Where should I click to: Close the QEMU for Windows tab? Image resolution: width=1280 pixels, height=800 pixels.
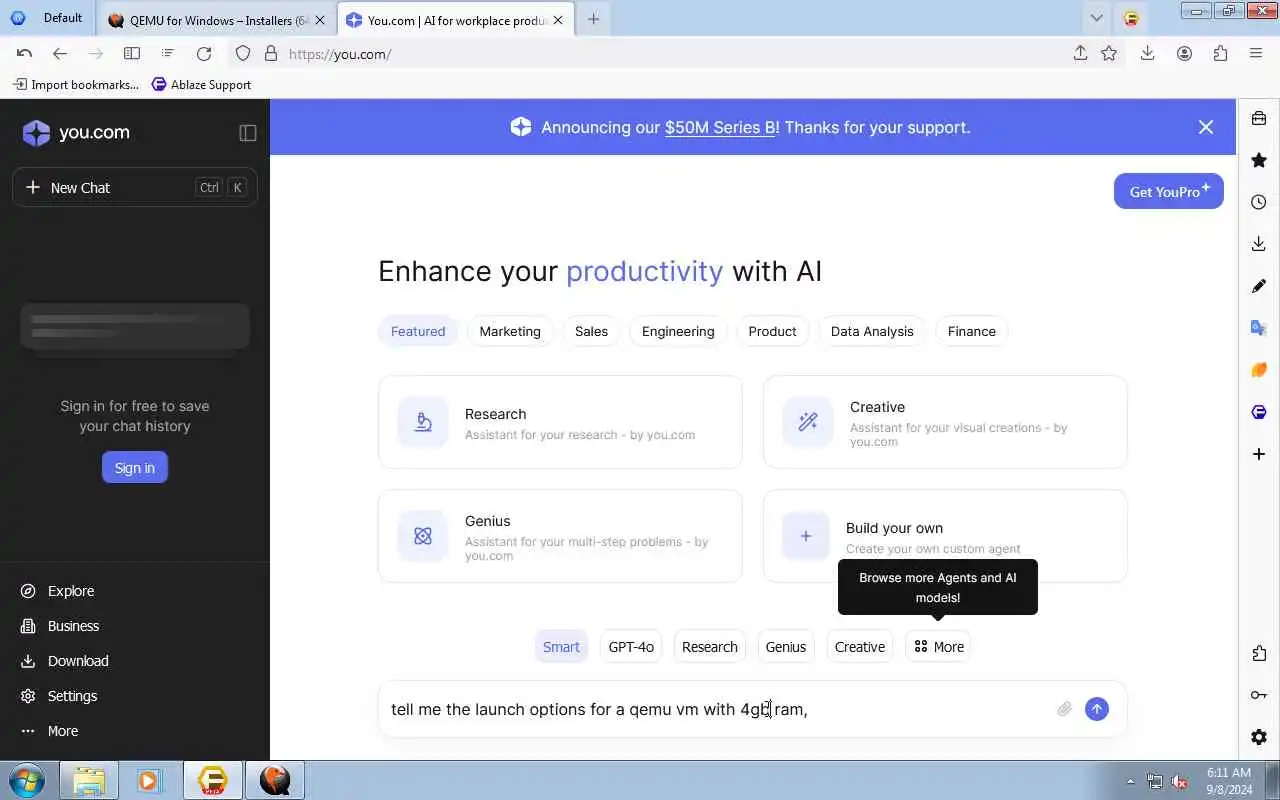coord(320,20)
